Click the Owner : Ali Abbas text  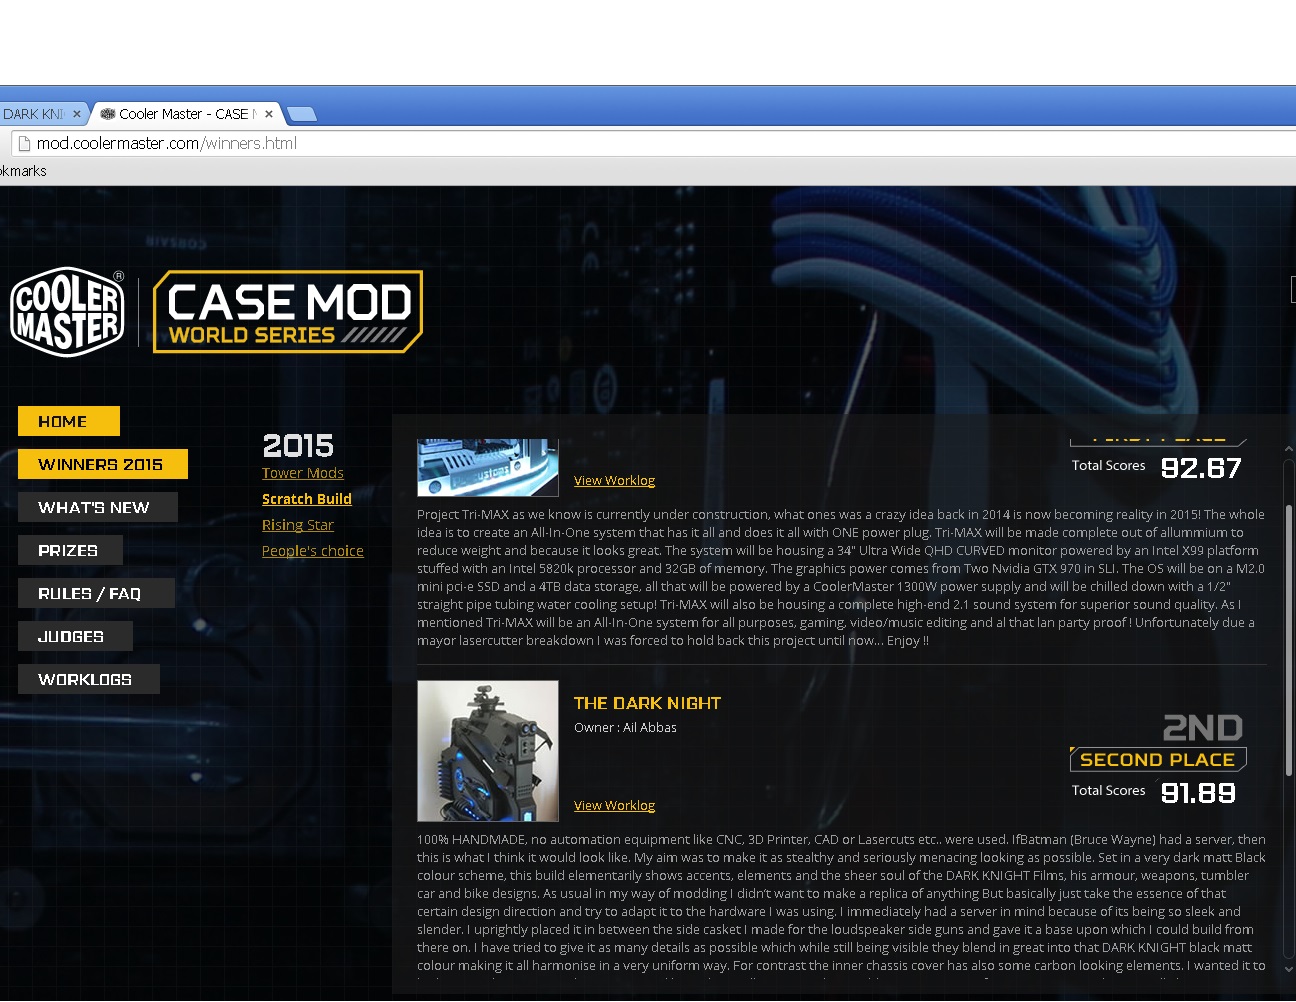(x=625, y=728)
